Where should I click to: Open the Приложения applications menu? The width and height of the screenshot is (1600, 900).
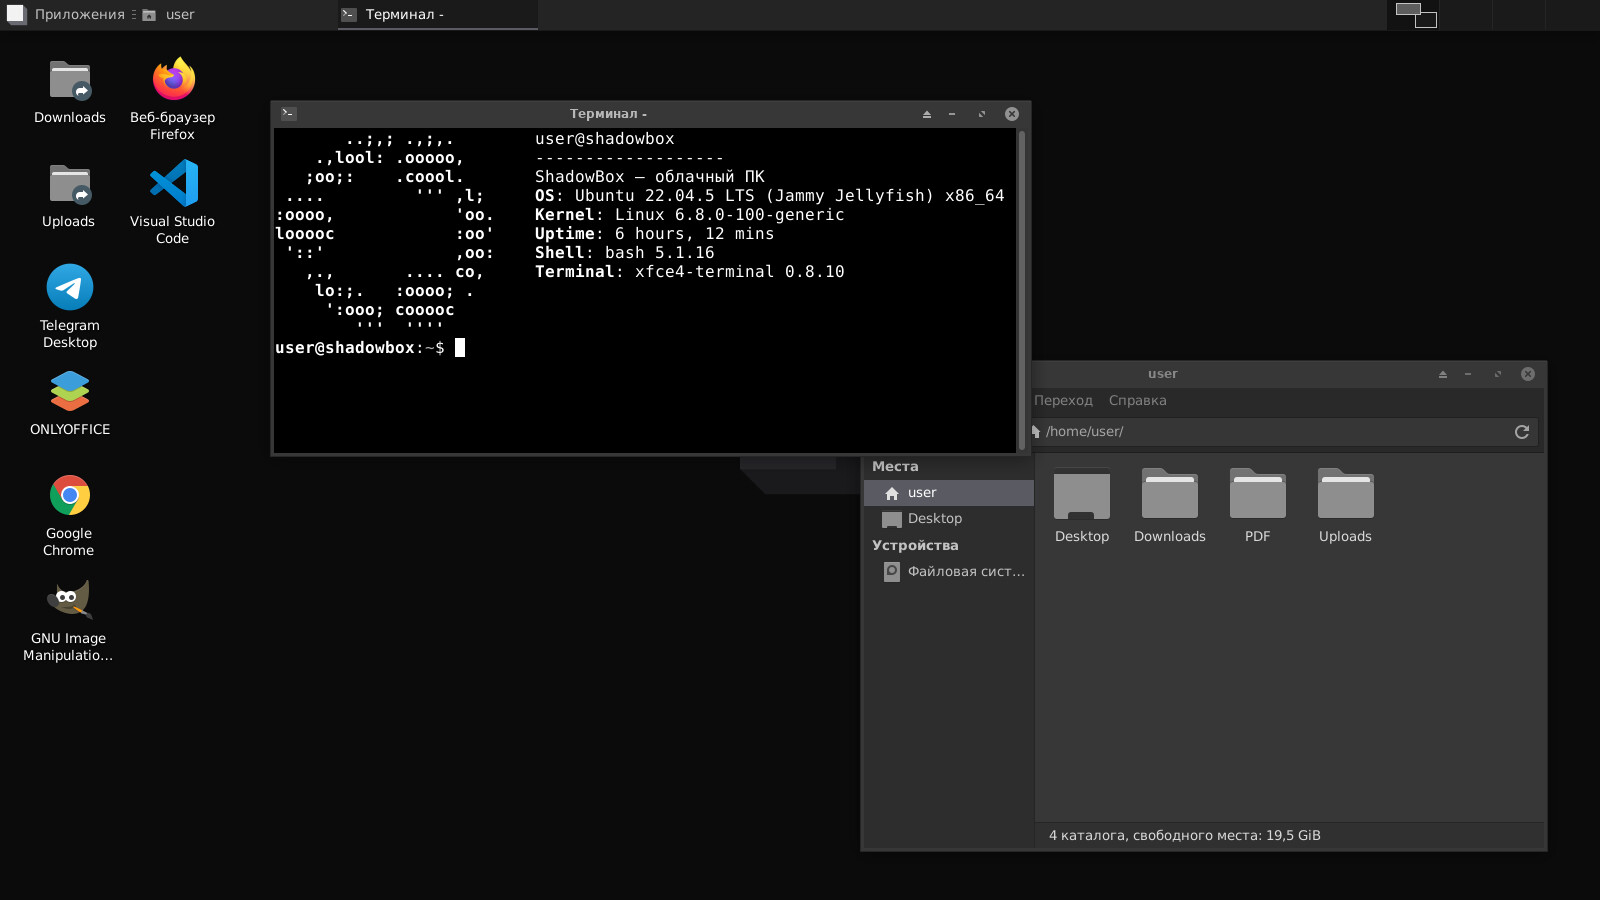(x=67, y=15)
